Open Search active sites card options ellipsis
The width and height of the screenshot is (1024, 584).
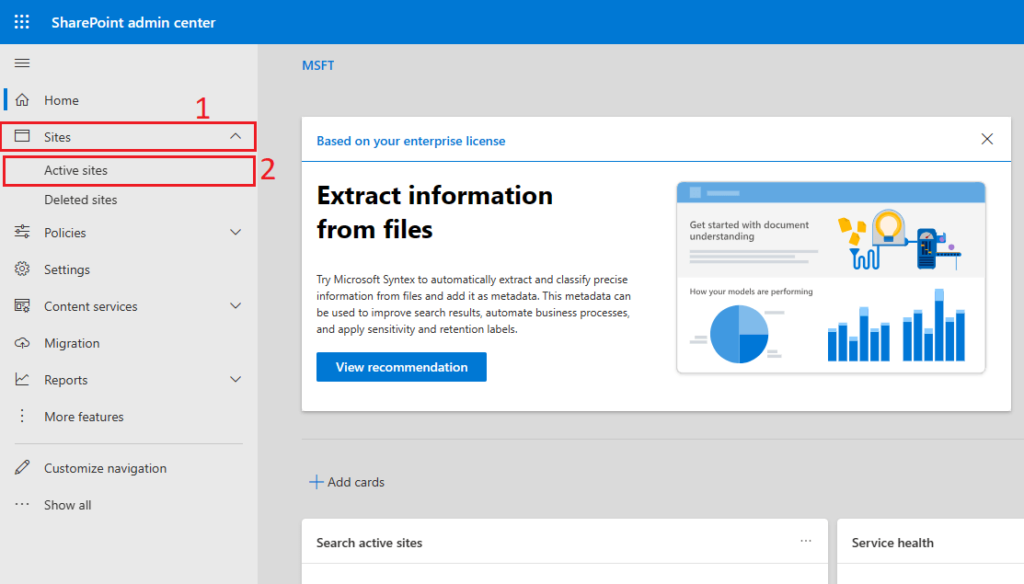[x=806, y=541]
